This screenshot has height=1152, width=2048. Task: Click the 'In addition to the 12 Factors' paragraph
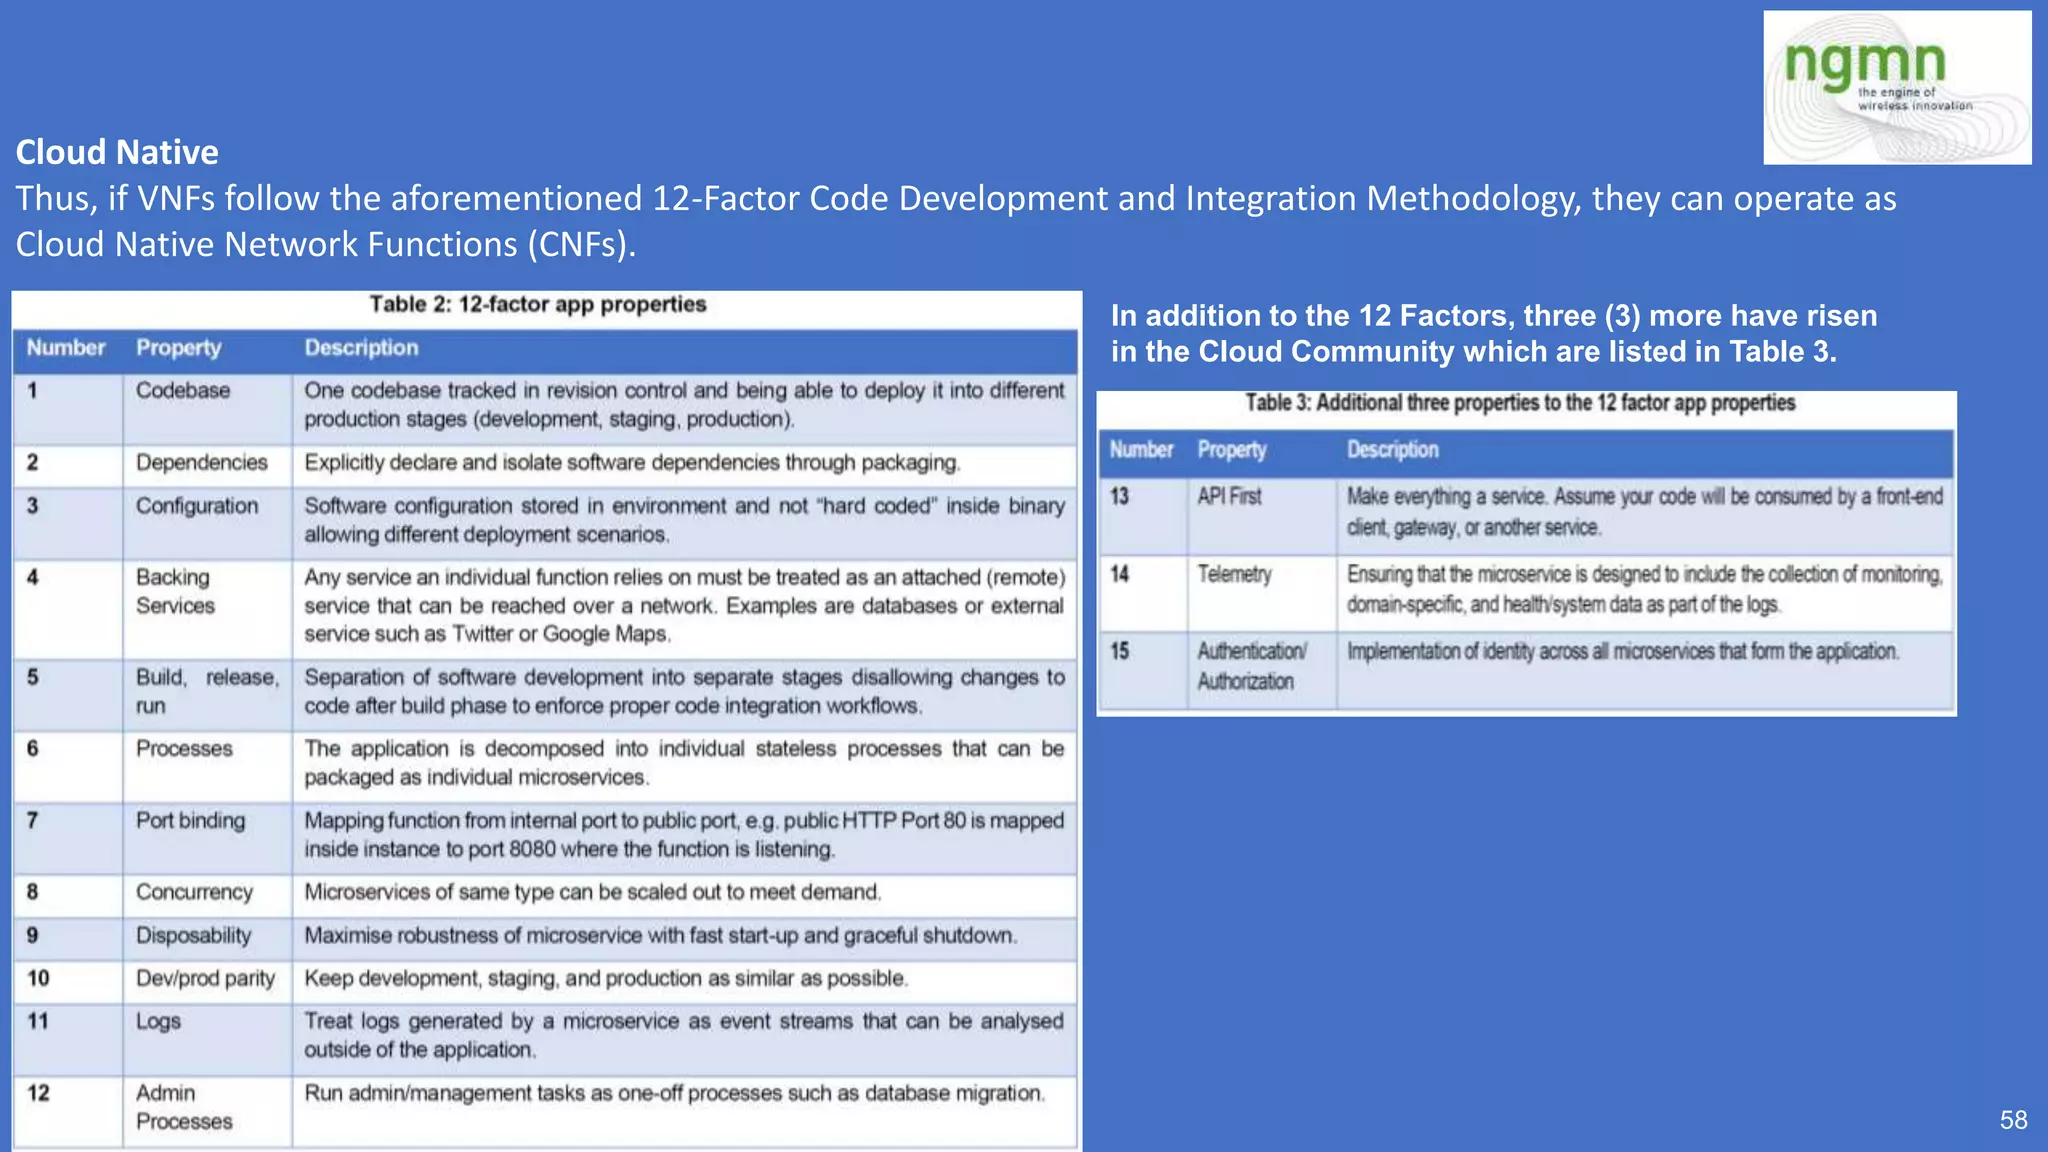point(1494,333)
